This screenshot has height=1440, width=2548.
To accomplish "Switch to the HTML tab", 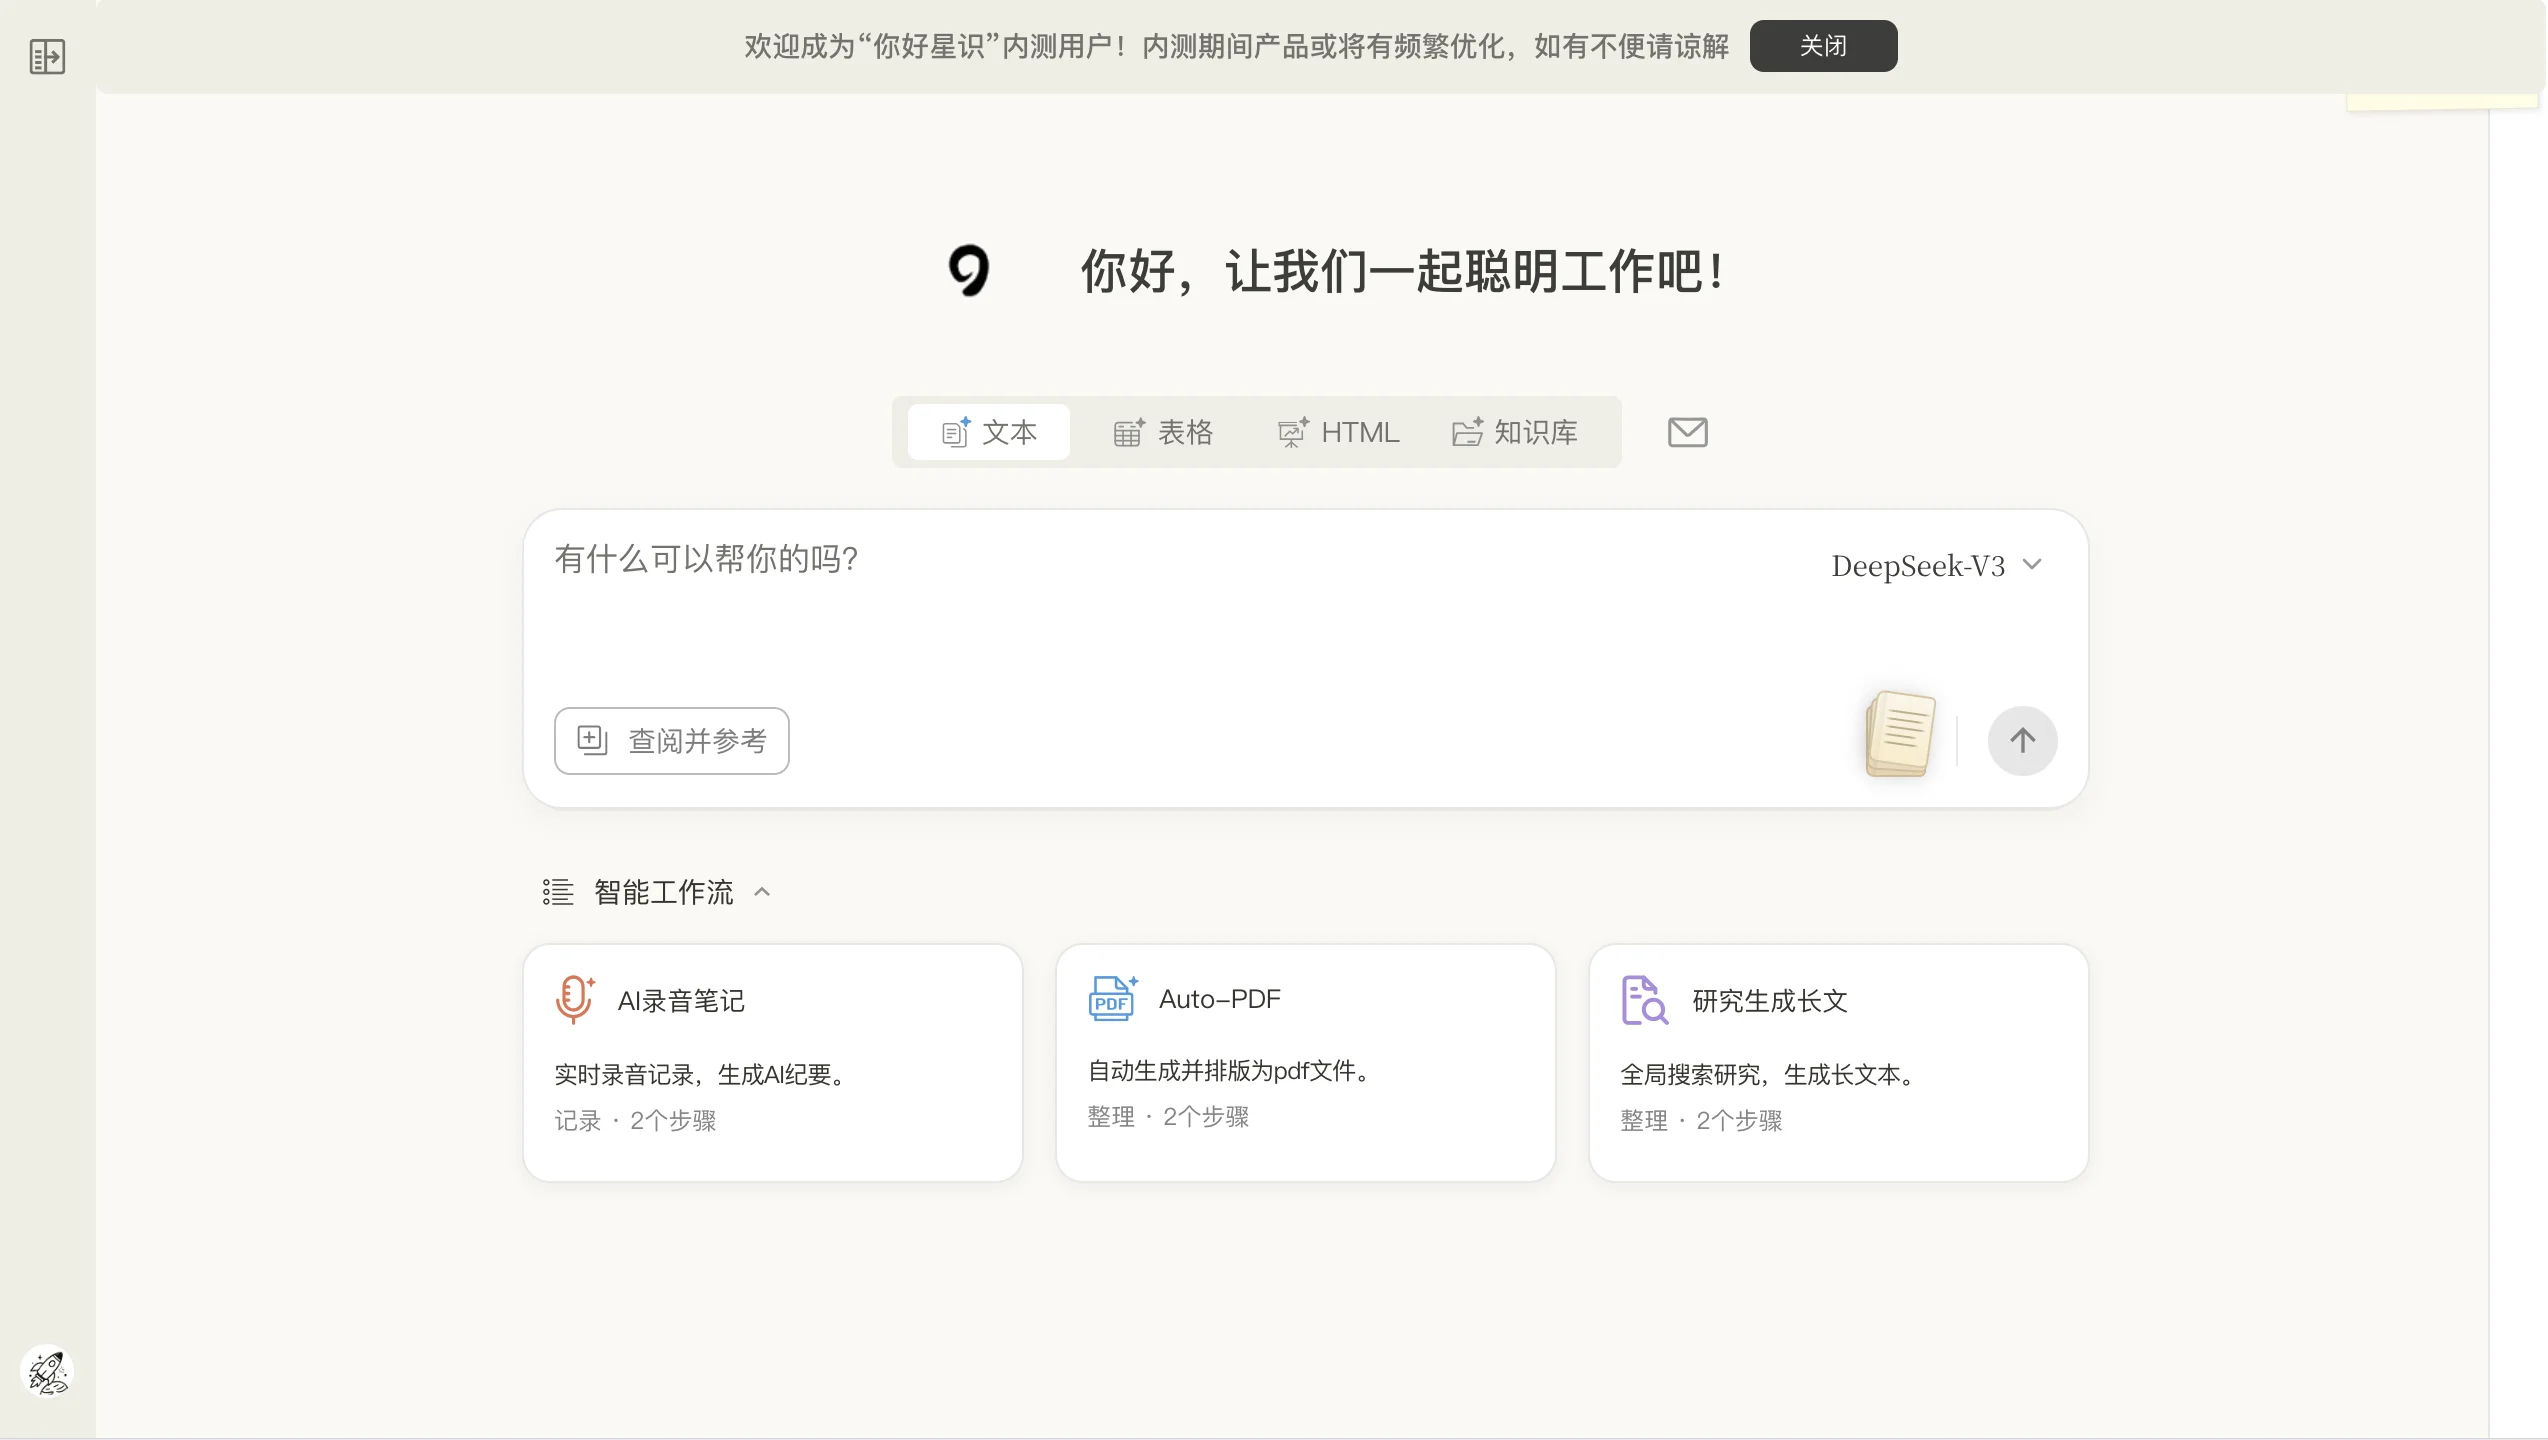I will click(1338, 432).
